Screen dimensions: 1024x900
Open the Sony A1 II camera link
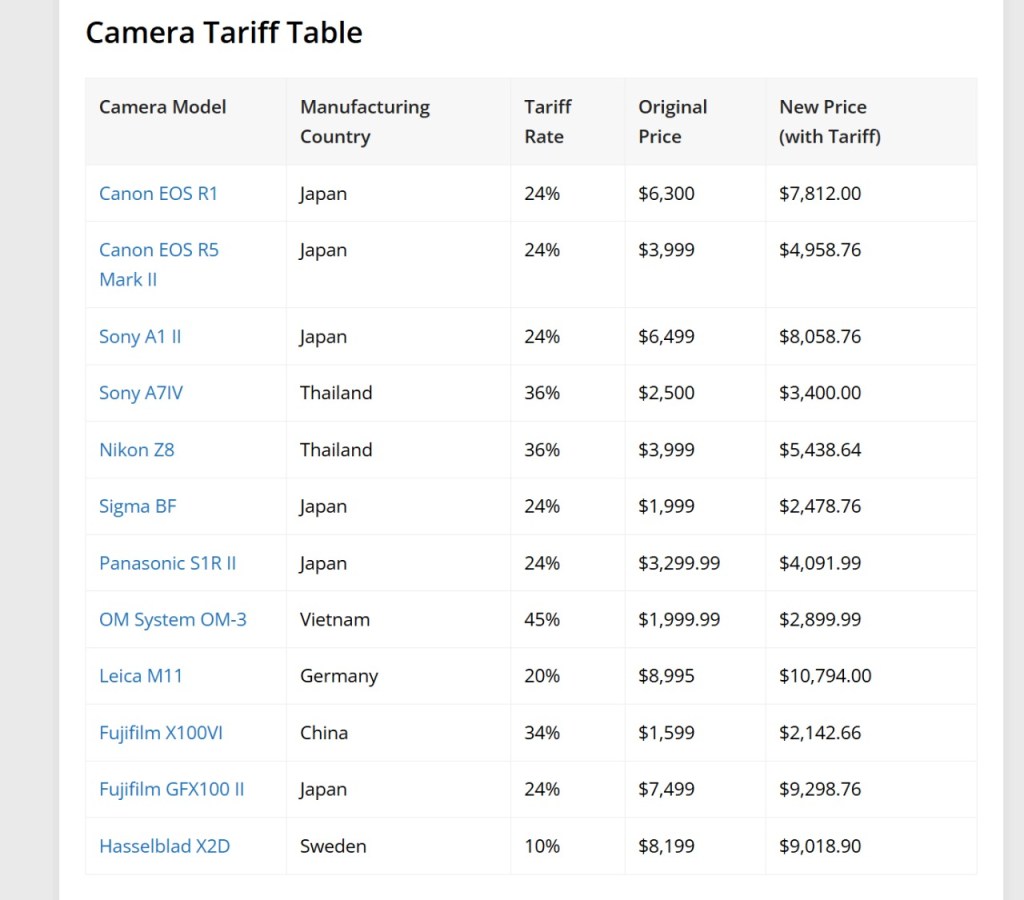pyautogui.click(x=140, y=337)
